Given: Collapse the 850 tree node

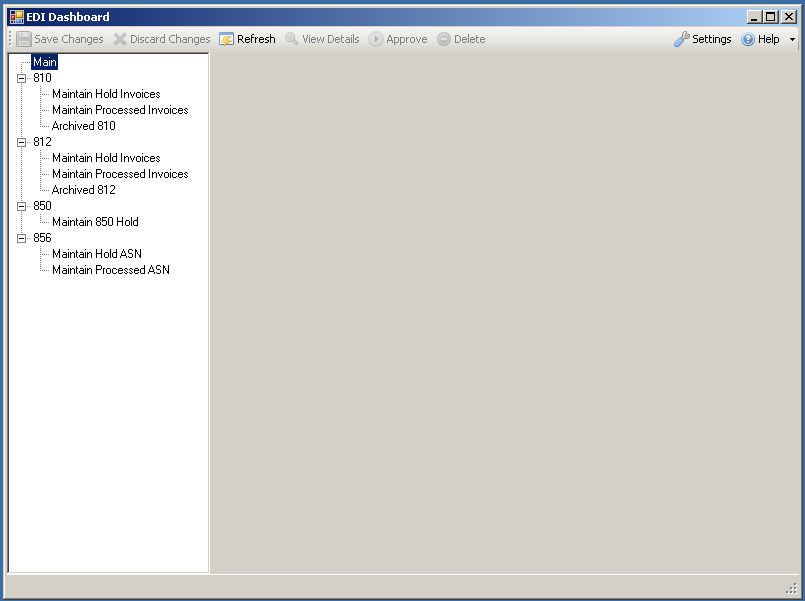Looking at the screenshot, I should (22, 206).
